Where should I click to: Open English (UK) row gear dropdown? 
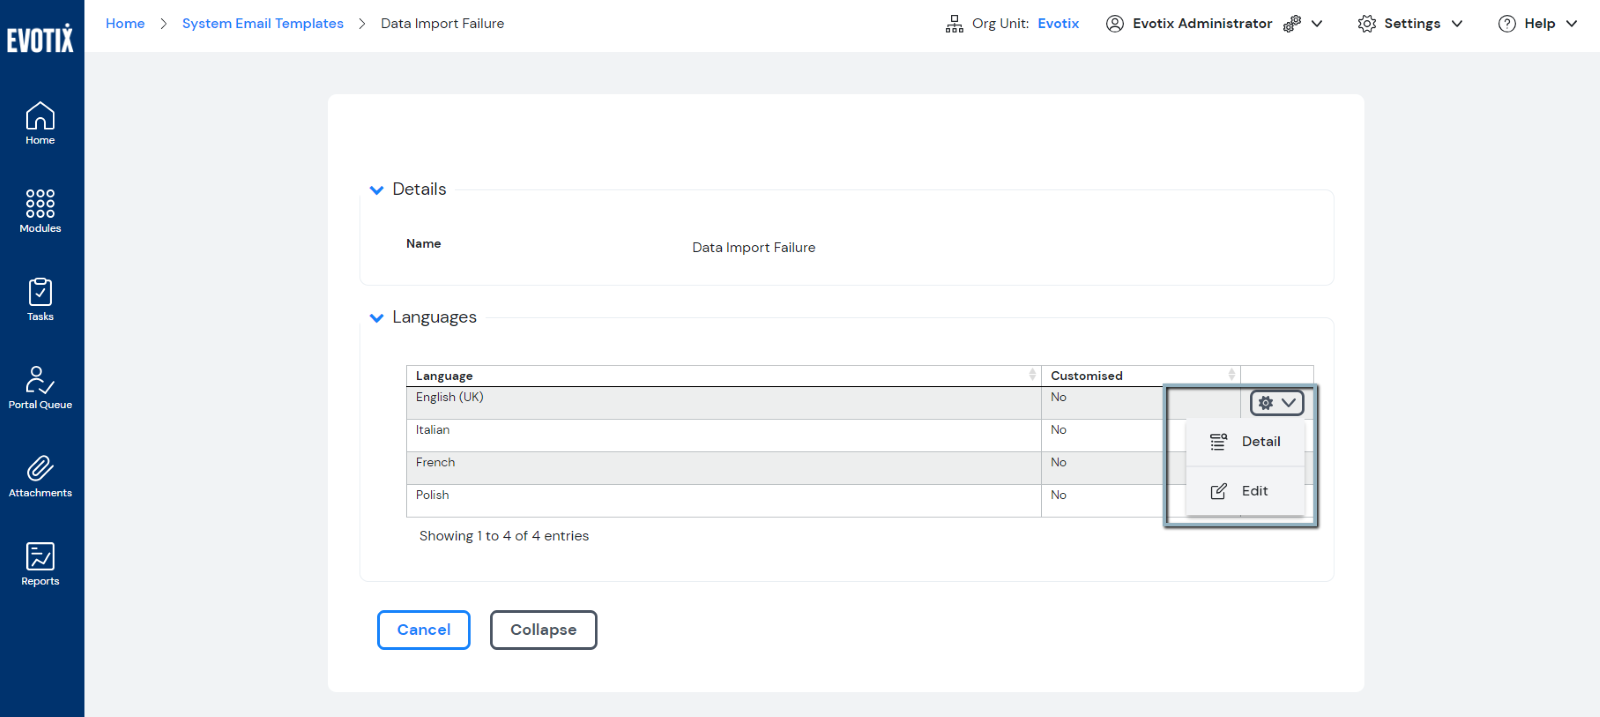point(1277,403)
